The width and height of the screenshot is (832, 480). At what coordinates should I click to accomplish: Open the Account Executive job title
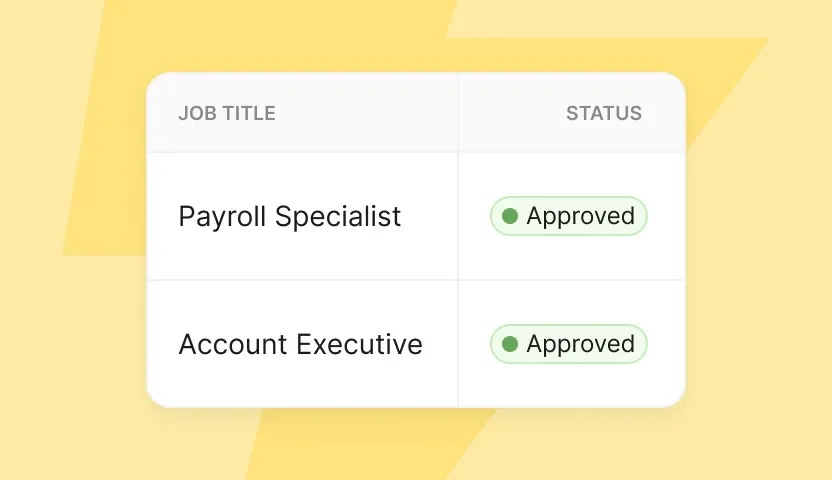click(x=300, y=344)
